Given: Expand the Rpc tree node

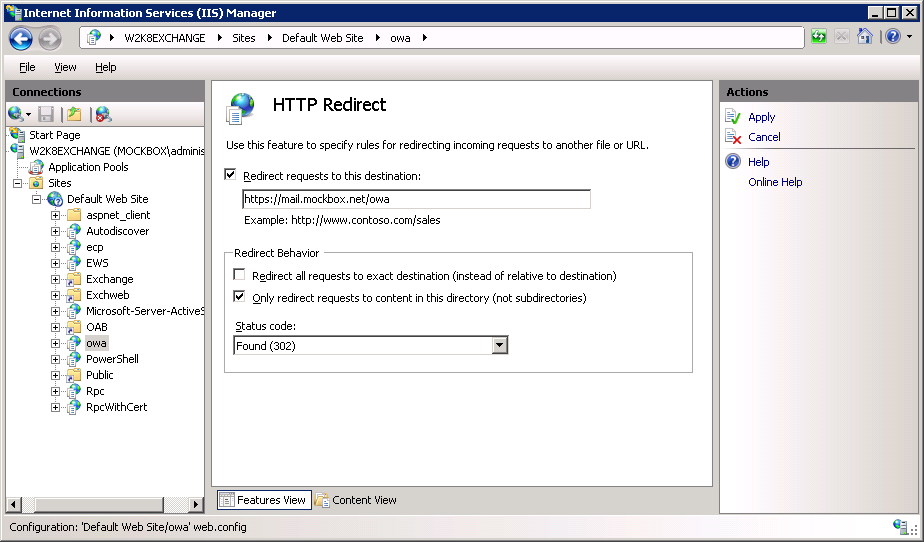Looking at the screenshot, I should (55, 391).
